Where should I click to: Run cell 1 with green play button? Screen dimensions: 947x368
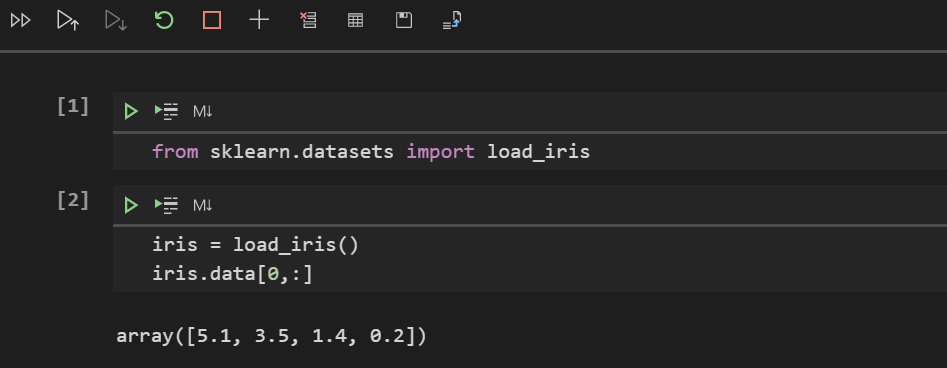(x=130, y=111)
